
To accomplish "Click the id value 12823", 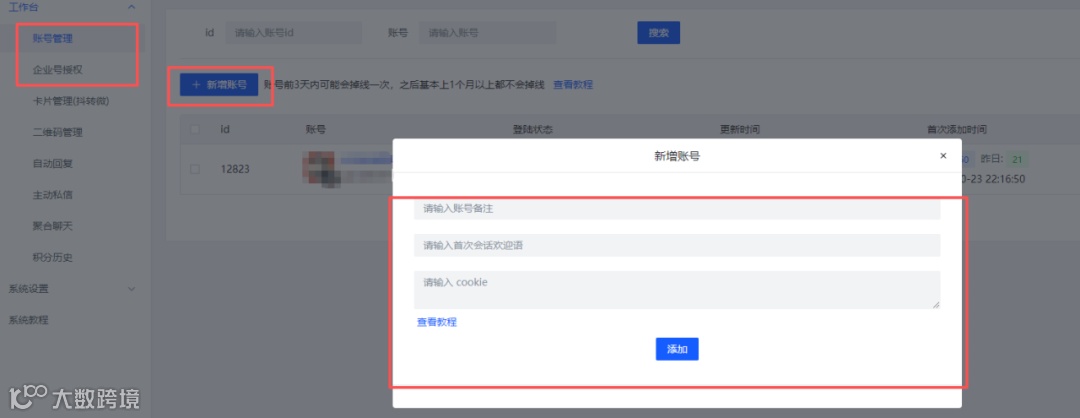I will (233, 169).
